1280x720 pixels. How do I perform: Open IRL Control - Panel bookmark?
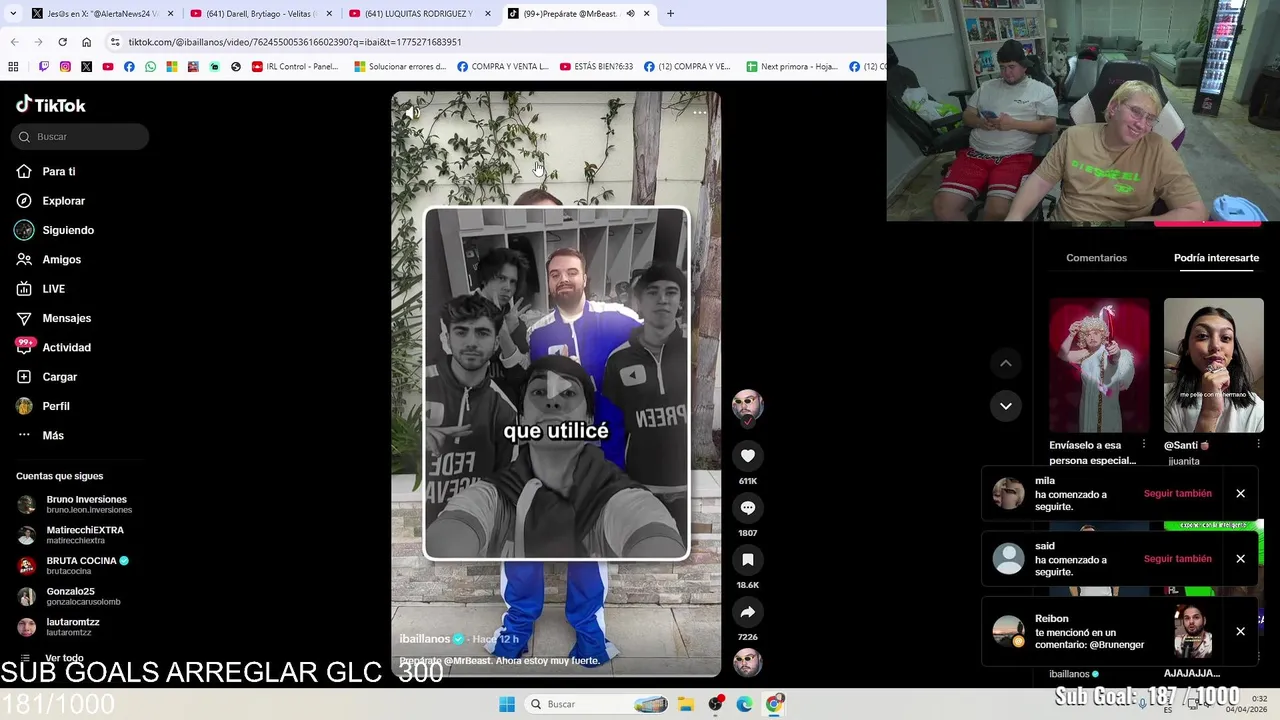[295, 67]
